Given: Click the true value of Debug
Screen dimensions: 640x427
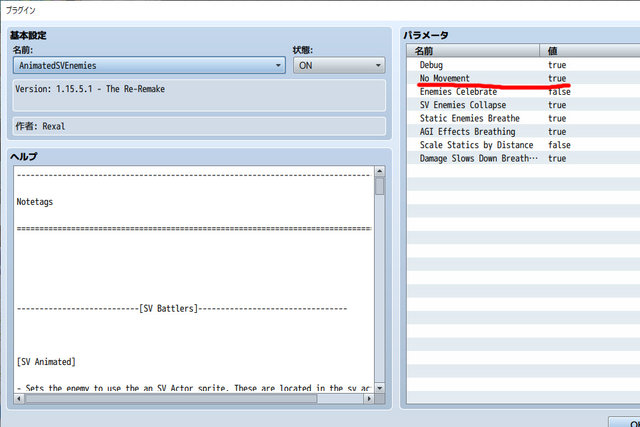Looking at the screenshot, I should (x=557, y=65).
